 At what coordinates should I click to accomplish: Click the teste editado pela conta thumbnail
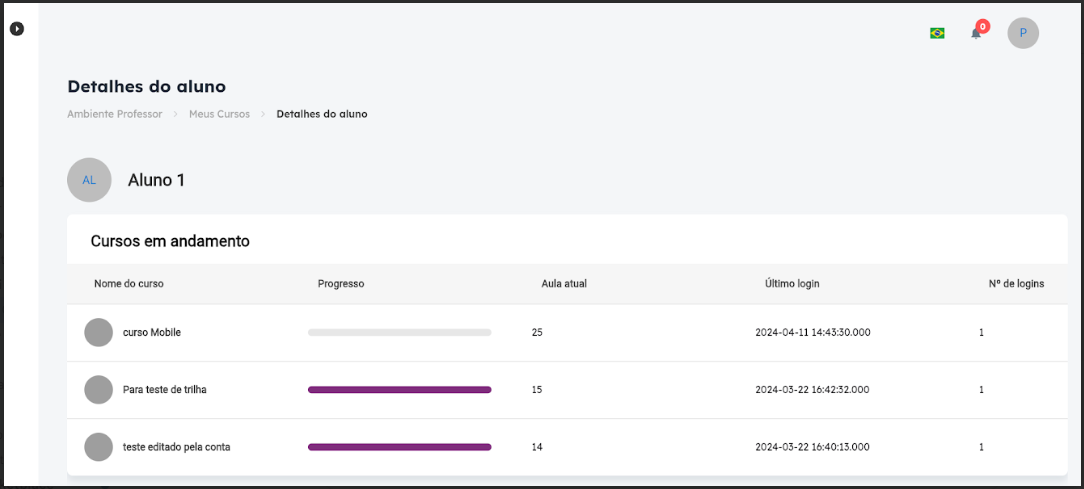pyautogui.click(x=99, y=447)
